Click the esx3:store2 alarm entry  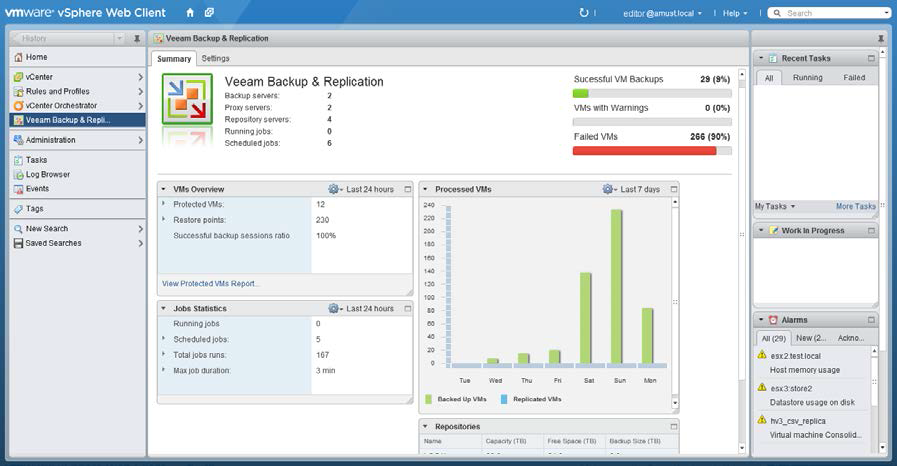coord(813,395)
